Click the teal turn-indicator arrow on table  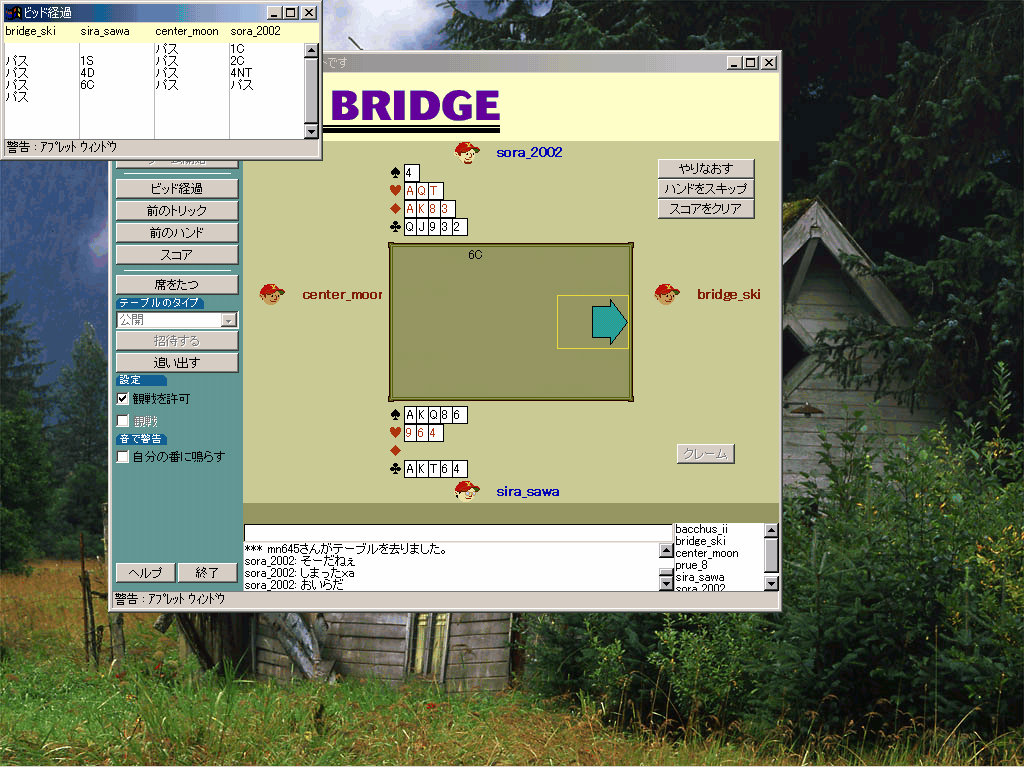609,322
